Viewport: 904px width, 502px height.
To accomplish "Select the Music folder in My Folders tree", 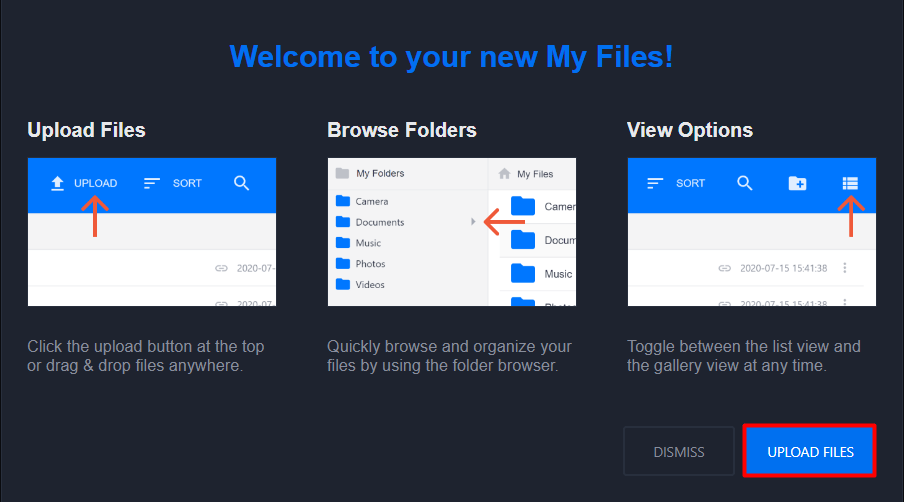I will coord(359,243).
